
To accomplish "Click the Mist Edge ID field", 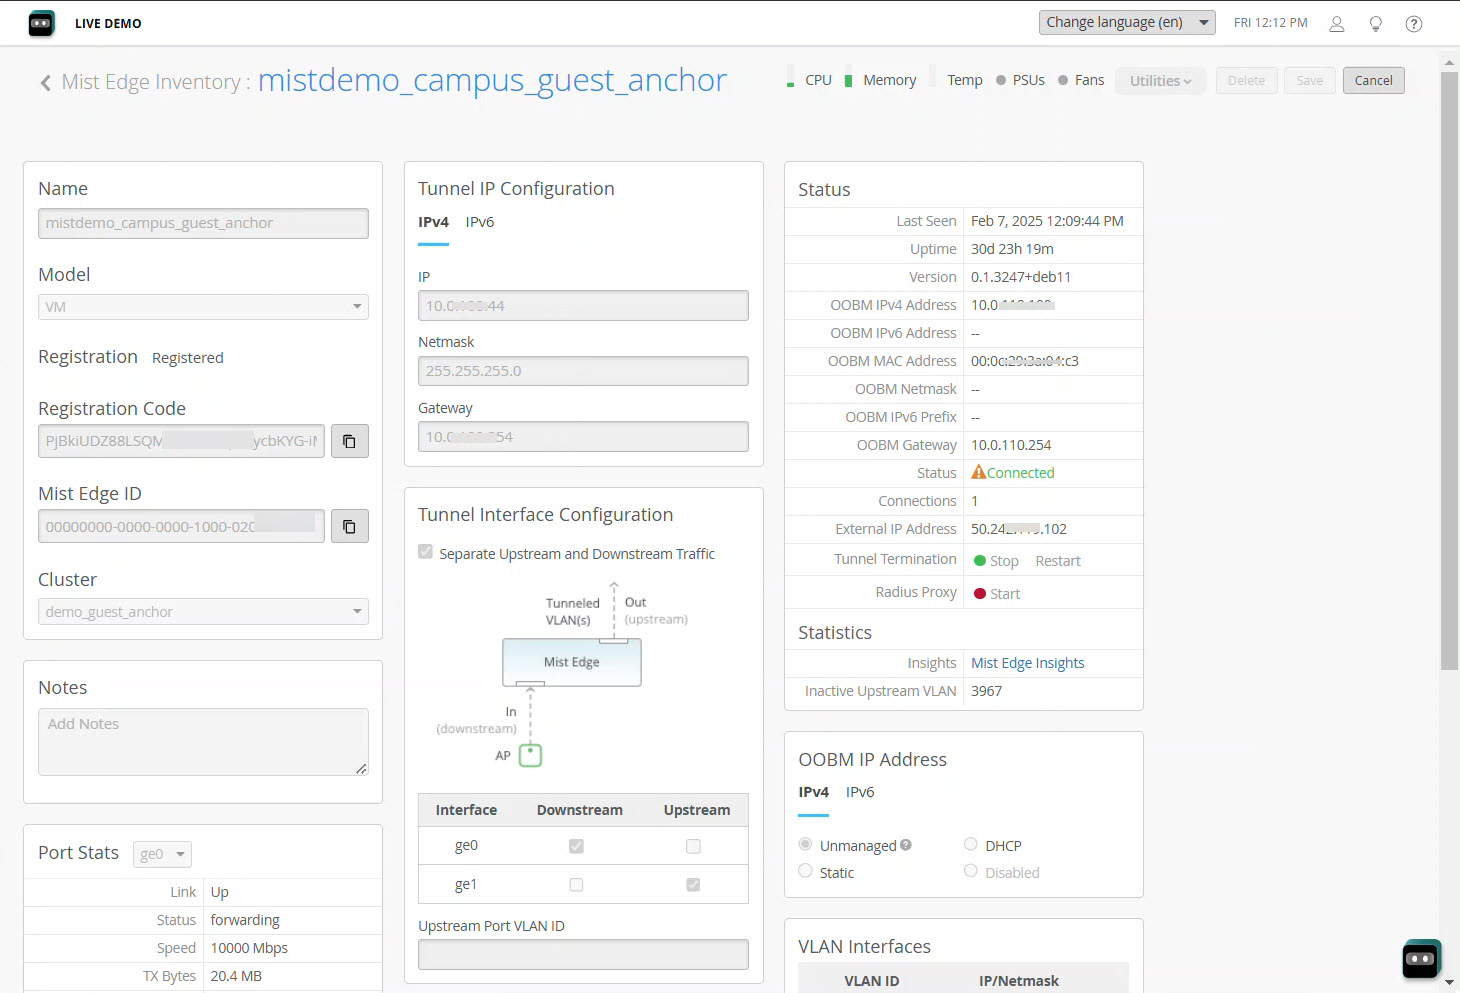I will (181, 526).
